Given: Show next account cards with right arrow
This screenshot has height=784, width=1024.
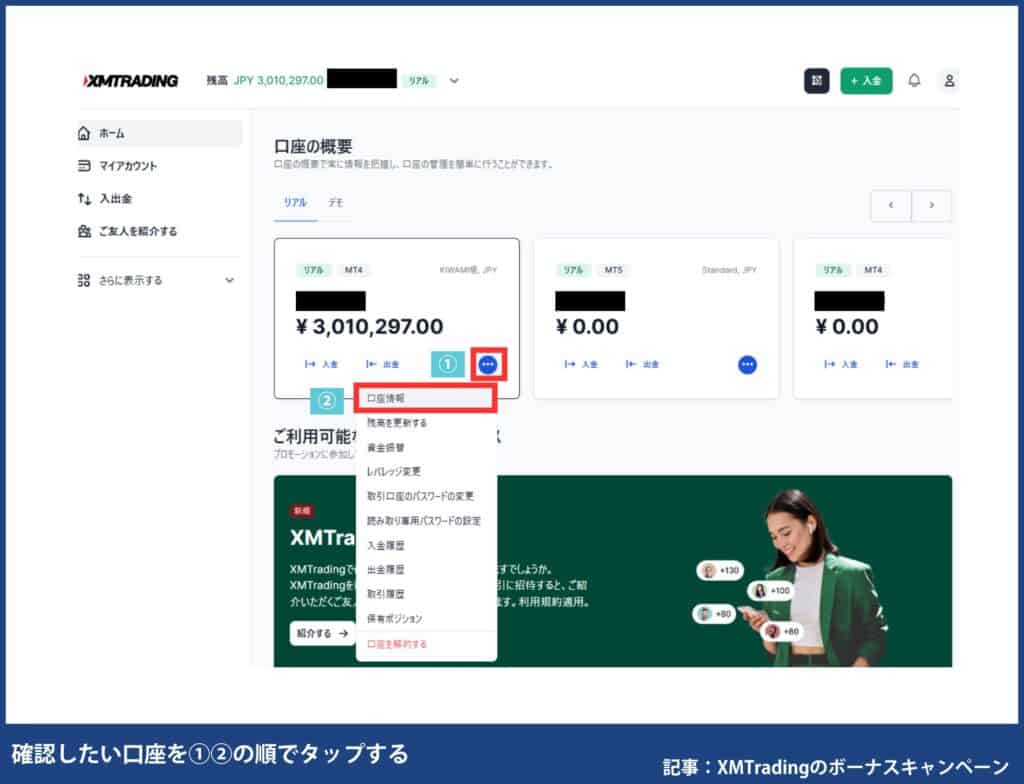Looking at the screenshot, I should 931,205.
